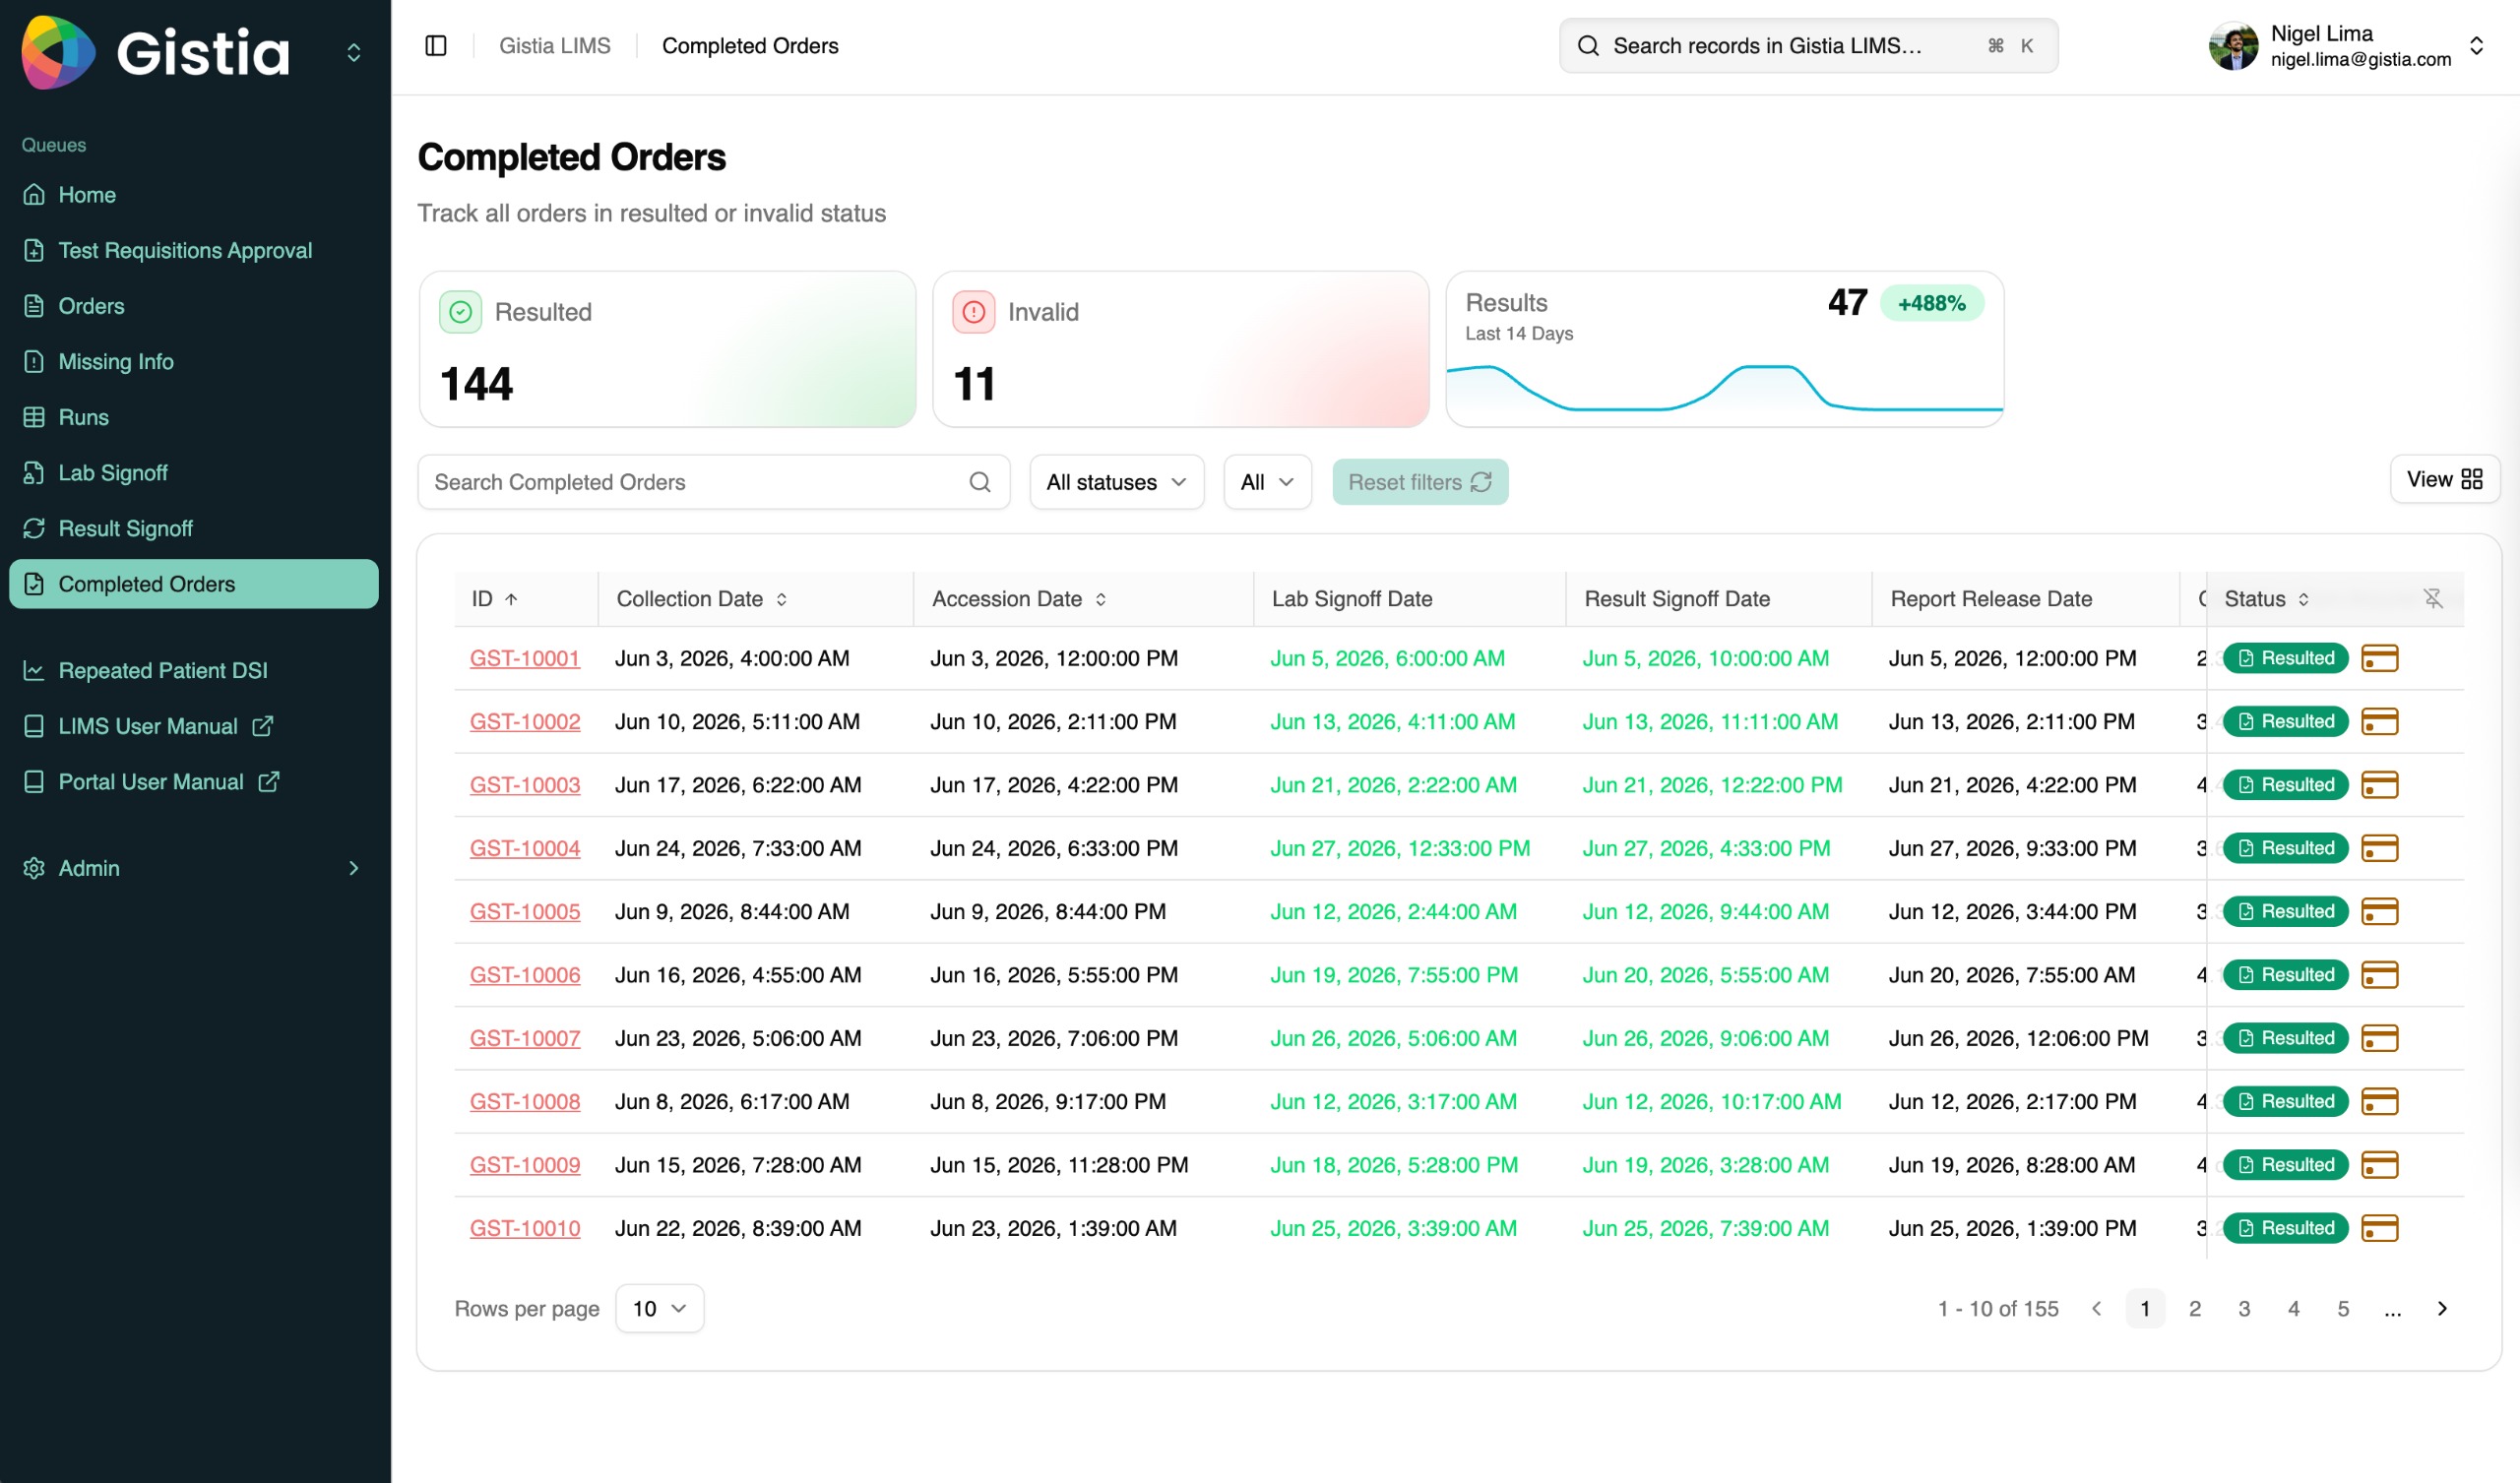The image size is (2520, 1483).
Task: Open order GST-10005
Action: tap(525, 911)
